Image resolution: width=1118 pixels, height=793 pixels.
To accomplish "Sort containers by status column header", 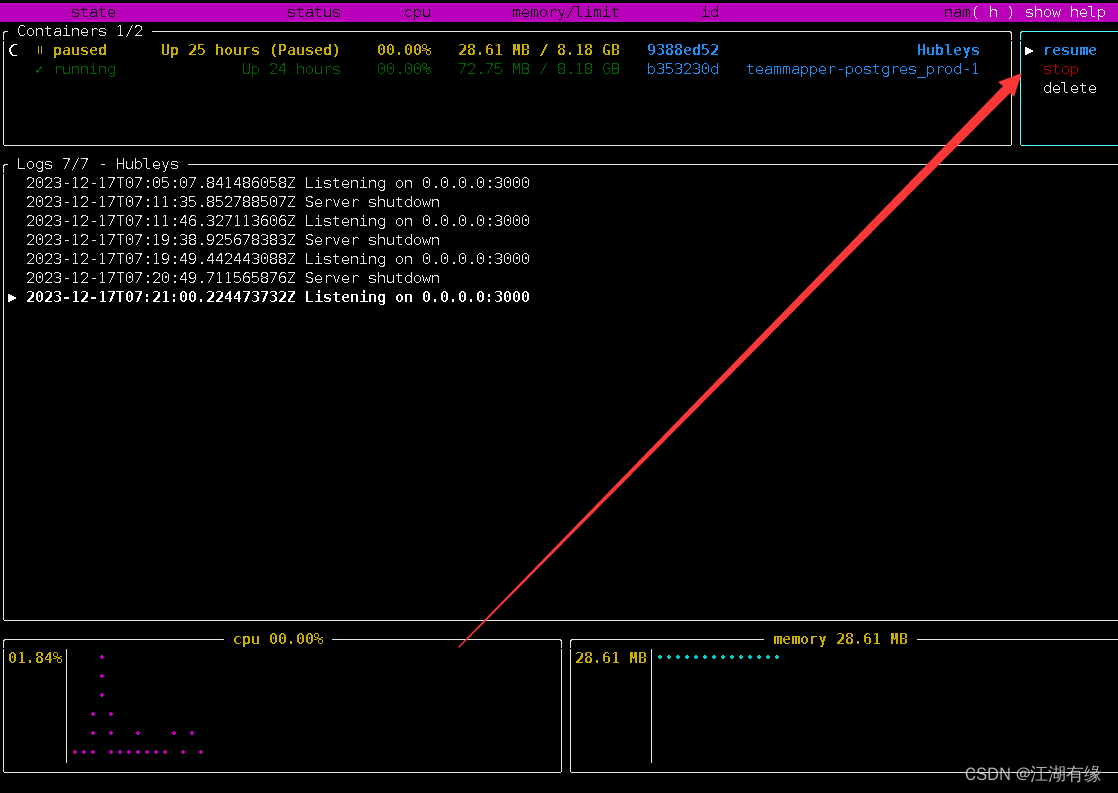I will [314, 12].
